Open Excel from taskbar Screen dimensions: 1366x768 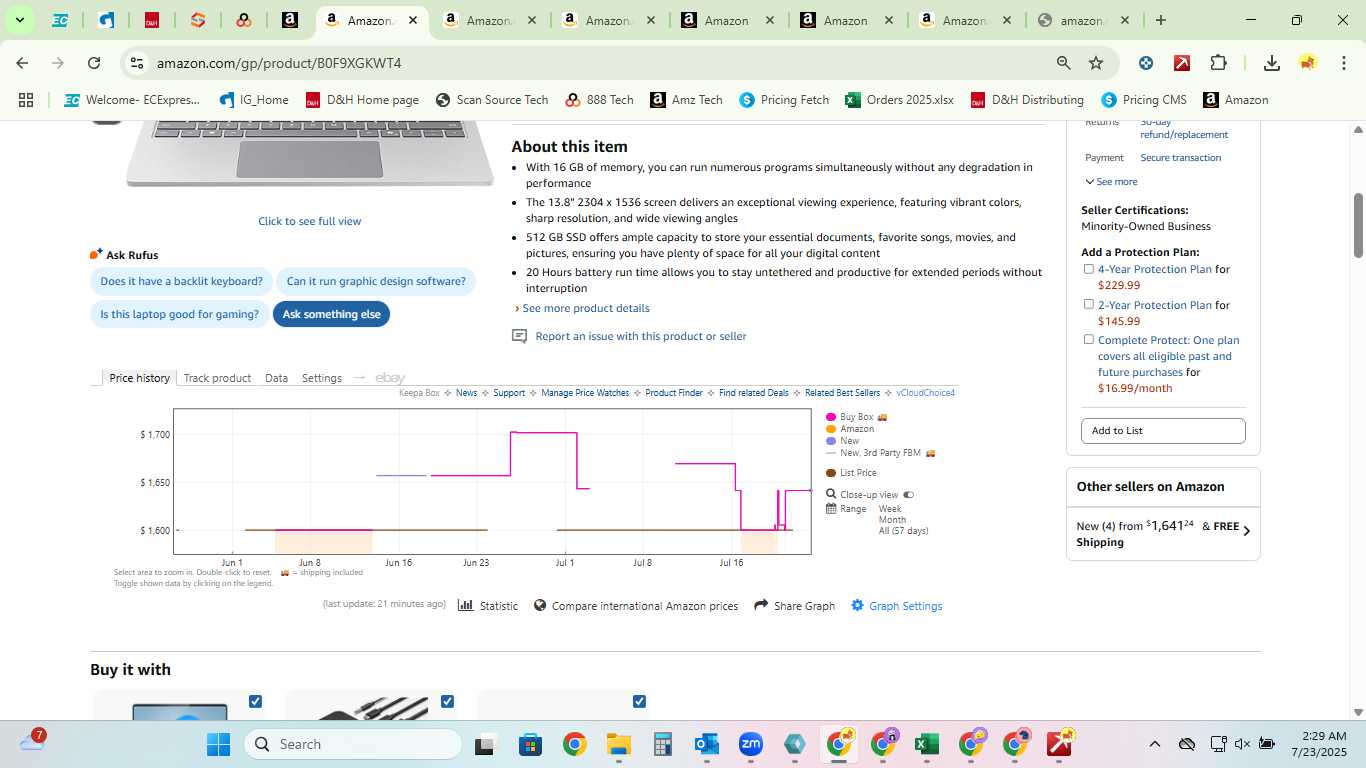click(926, 744)
